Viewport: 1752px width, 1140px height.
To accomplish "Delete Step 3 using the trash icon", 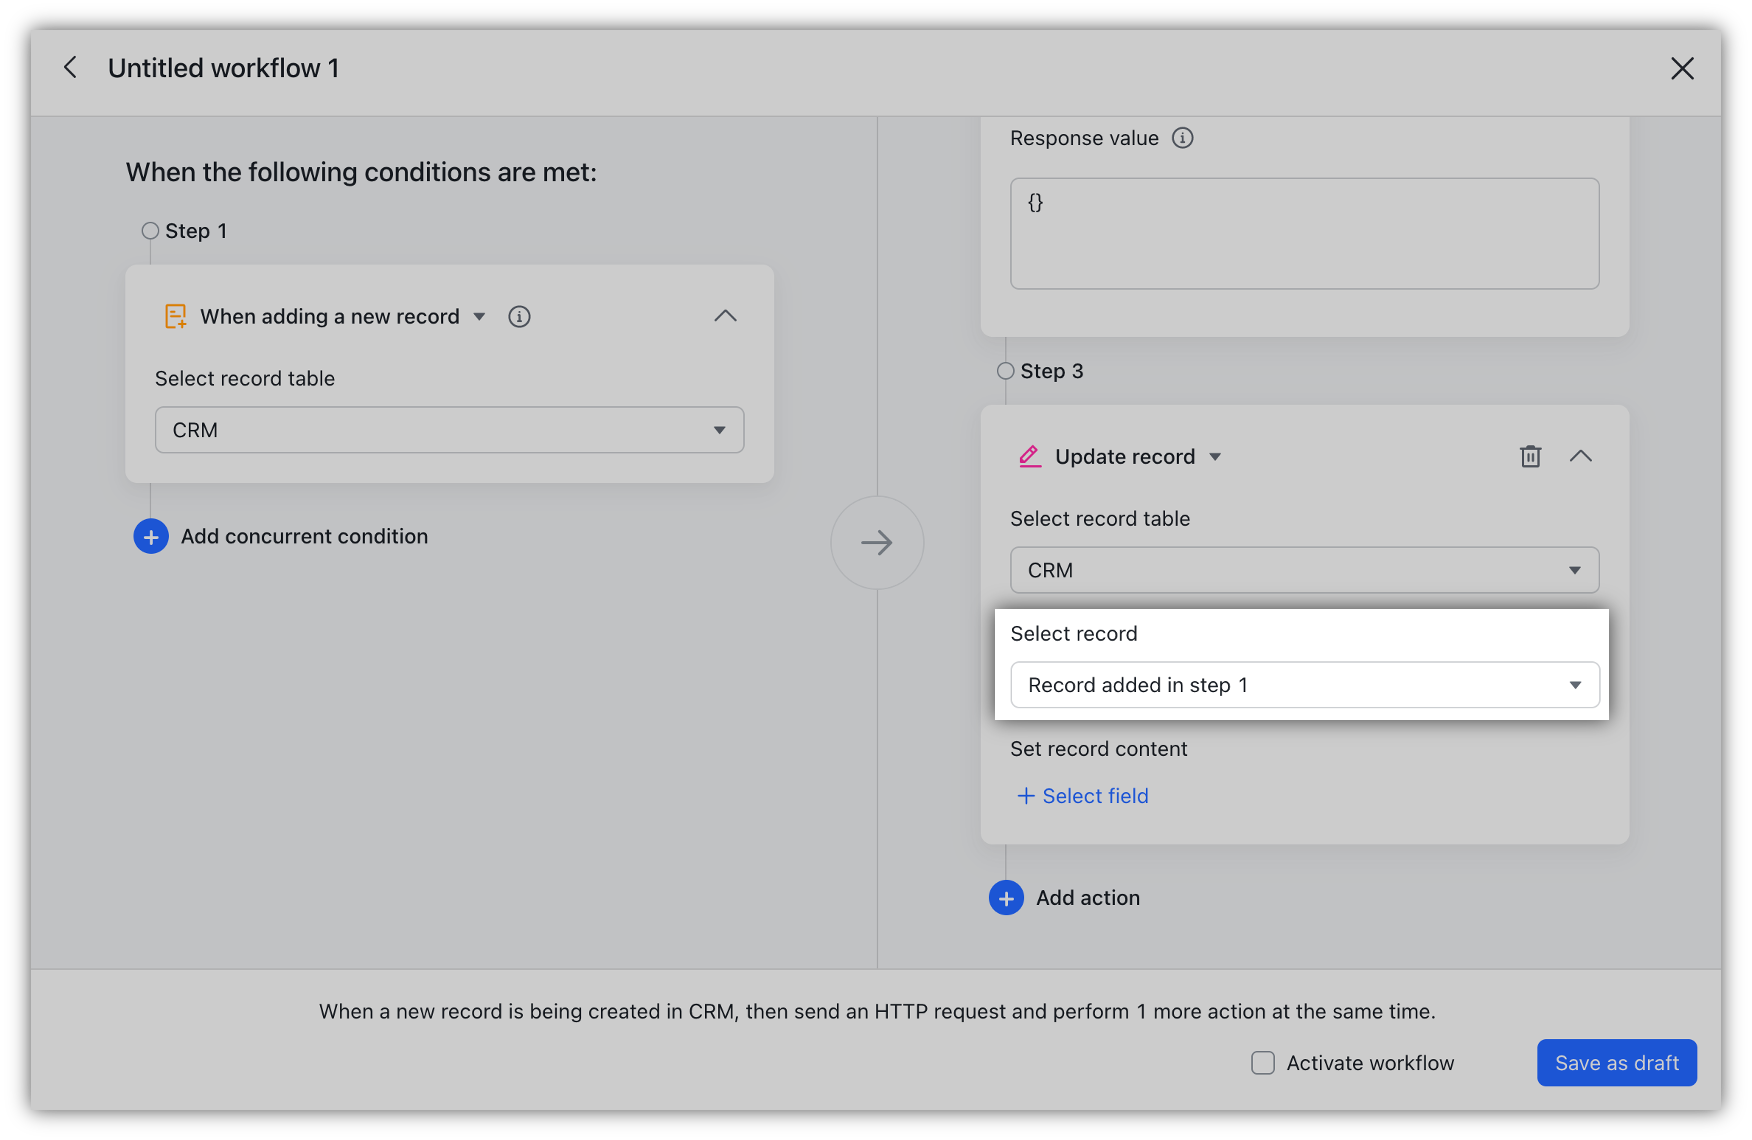I will [1529, 456].
